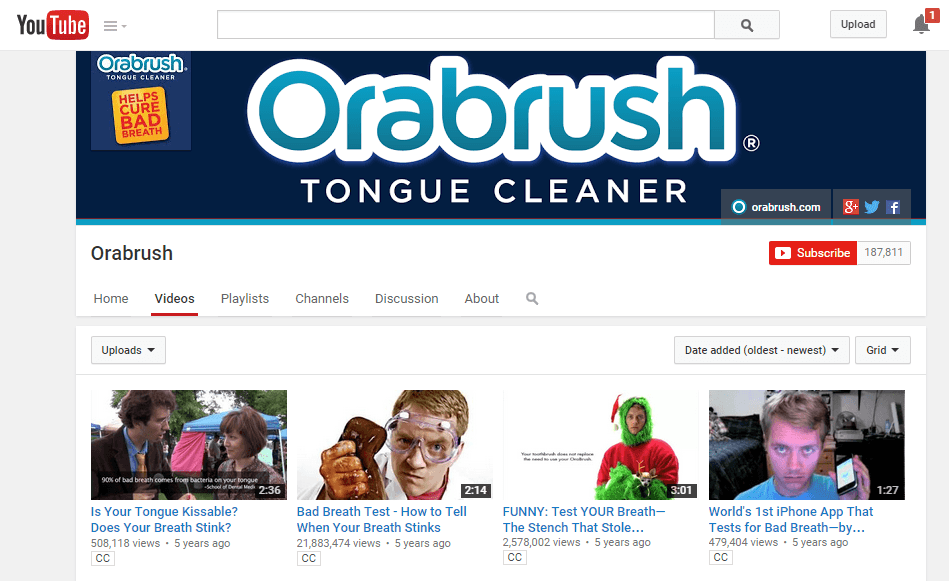View the About tab
This screenshot has height=581, width=949.
tap(482, 299)
